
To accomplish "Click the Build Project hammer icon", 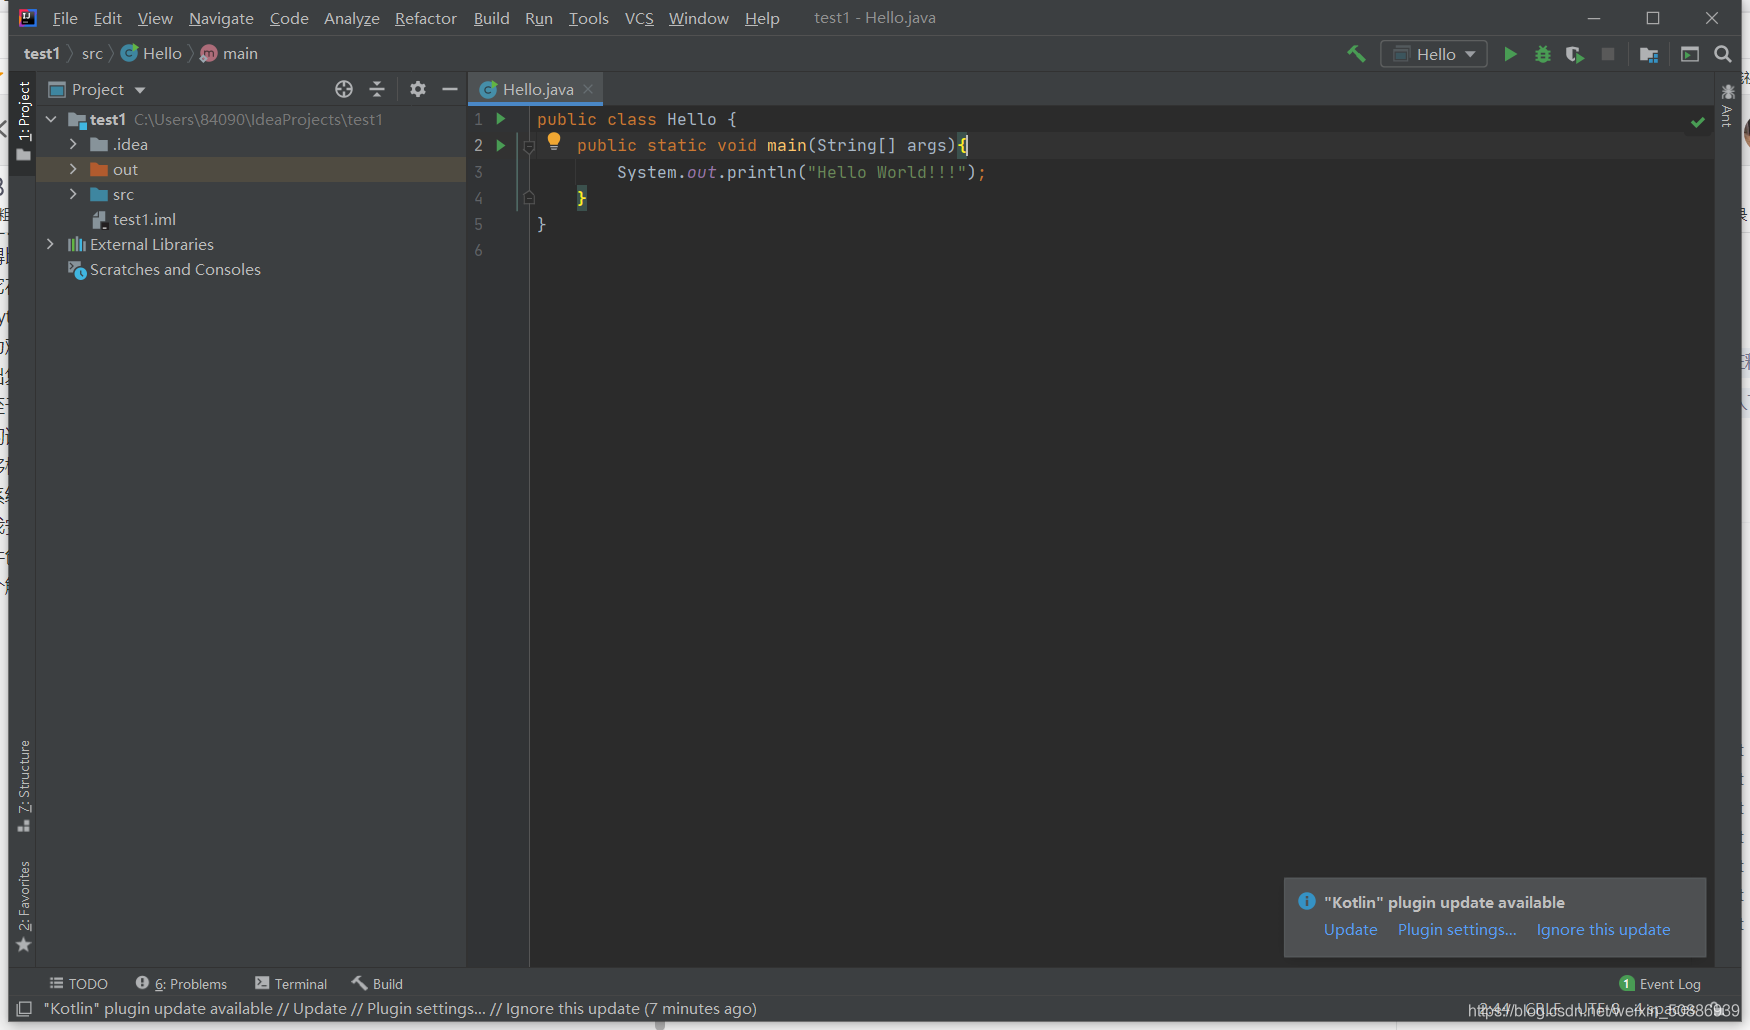I will [1356, 54].
